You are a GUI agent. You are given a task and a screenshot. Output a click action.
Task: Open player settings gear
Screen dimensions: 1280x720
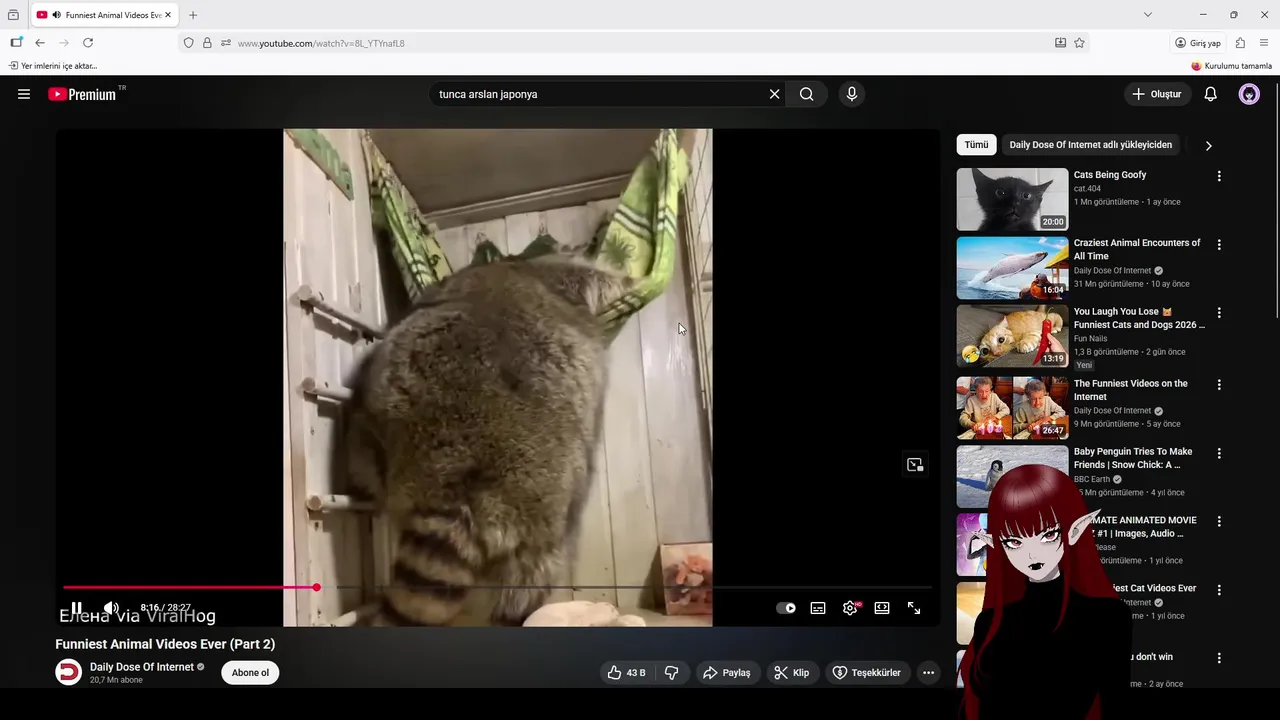(x=850, y=608)
